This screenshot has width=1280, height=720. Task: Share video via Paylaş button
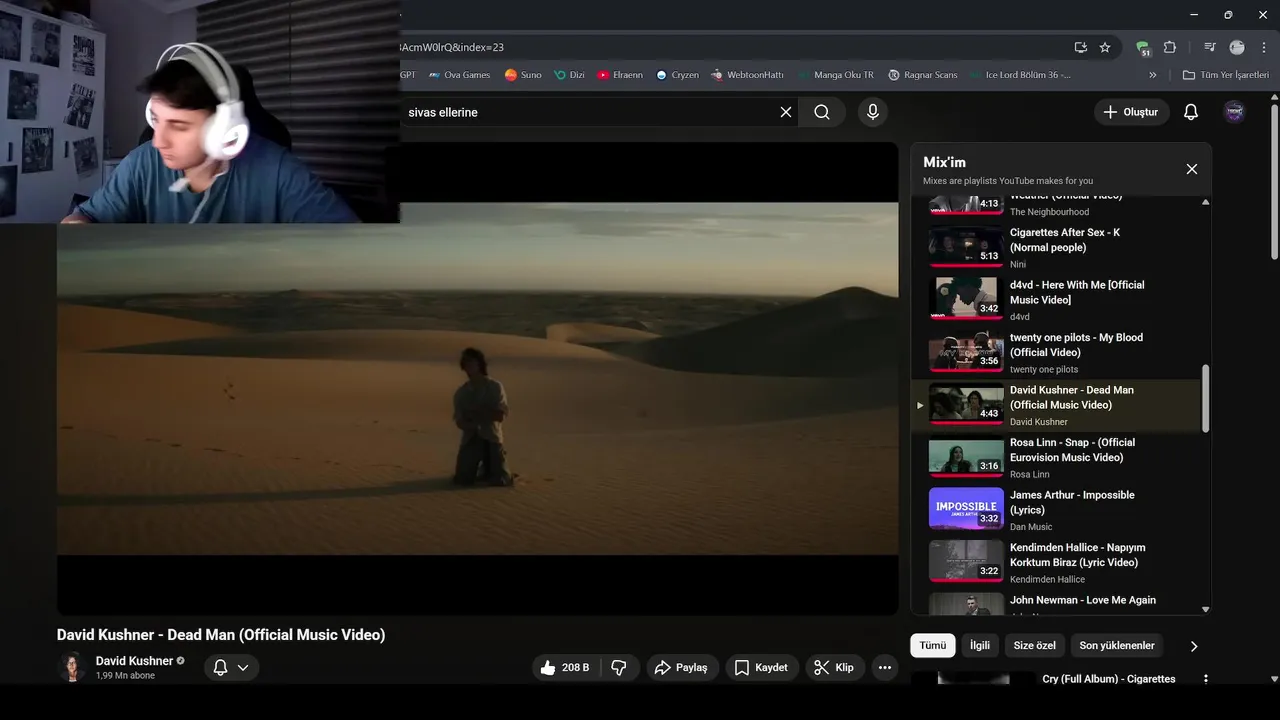pos(681,667)
